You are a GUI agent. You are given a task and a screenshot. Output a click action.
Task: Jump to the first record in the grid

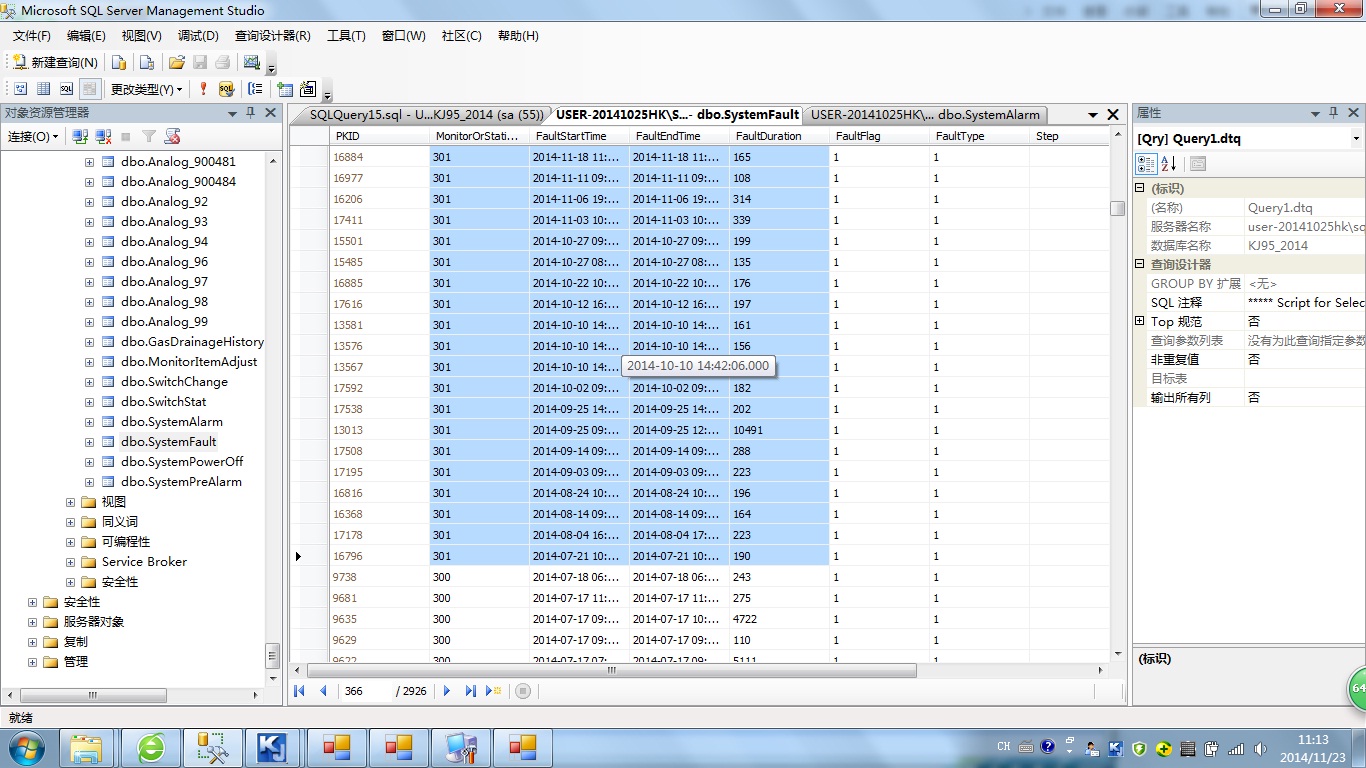299,691
